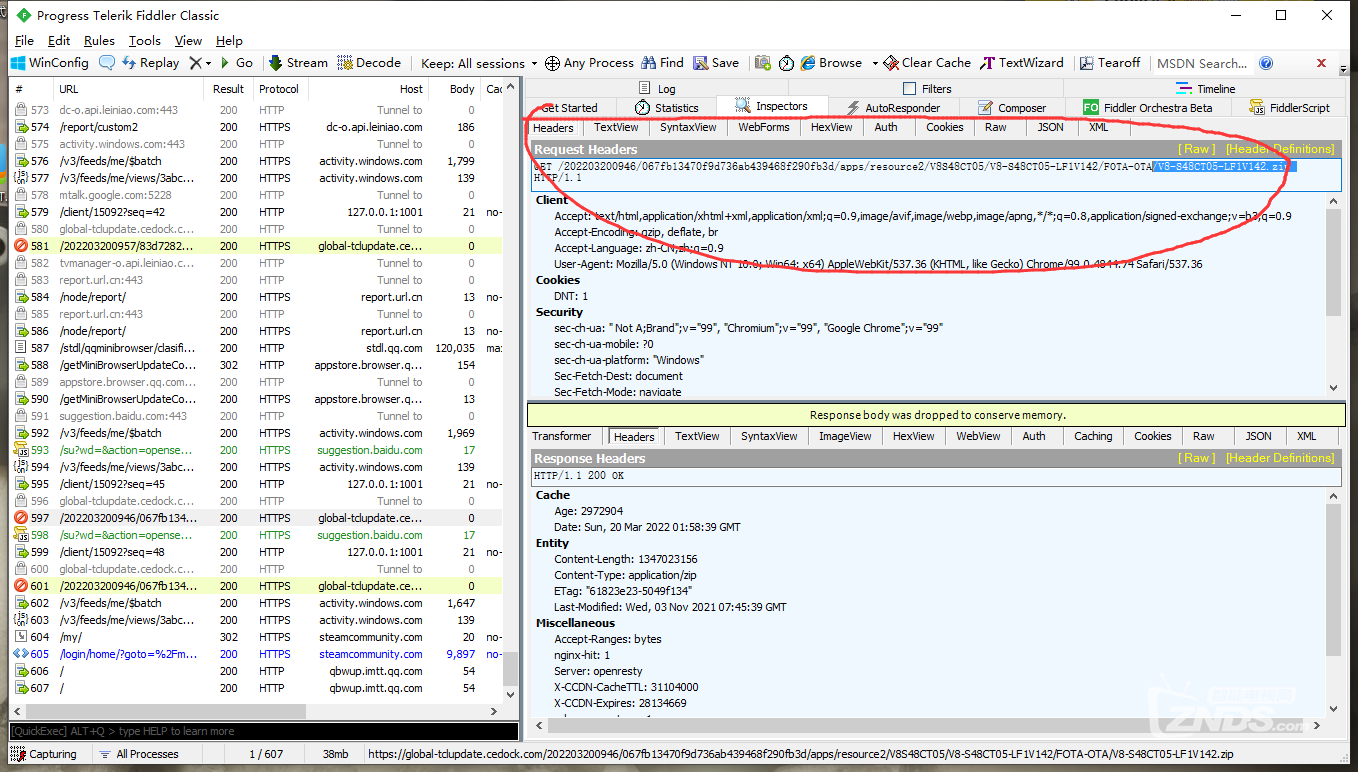The image size is (1358, 772).
Task: Open the View menu
Action: click(x=188, y=41)
